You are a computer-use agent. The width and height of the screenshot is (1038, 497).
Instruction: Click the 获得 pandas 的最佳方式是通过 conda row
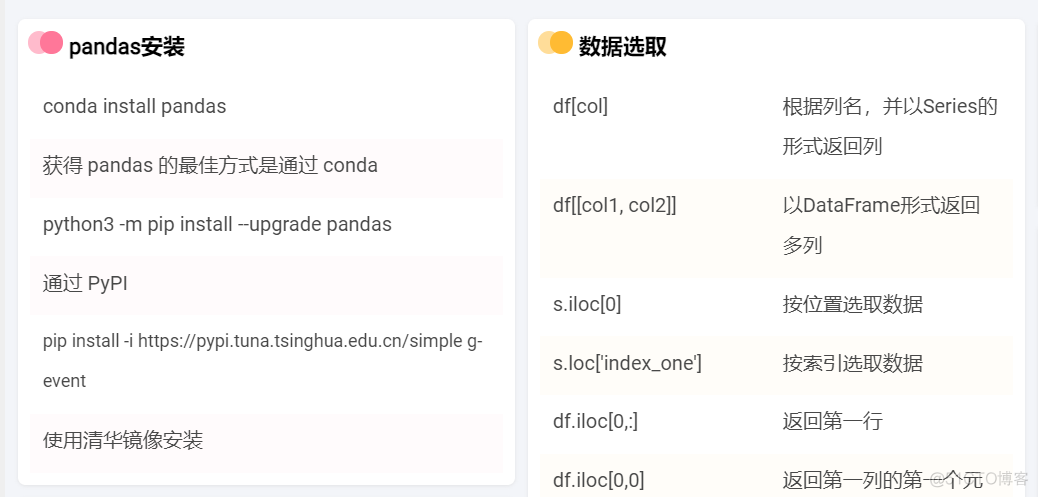tap(210, 165)
